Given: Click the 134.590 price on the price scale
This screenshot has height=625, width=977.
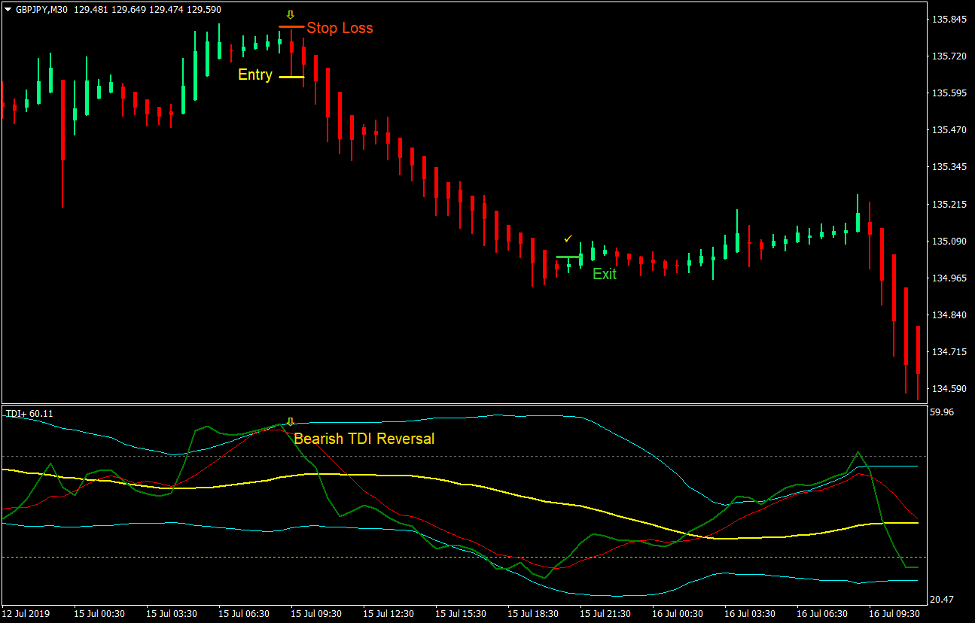Looking at the screenshot, I should 947,389.
